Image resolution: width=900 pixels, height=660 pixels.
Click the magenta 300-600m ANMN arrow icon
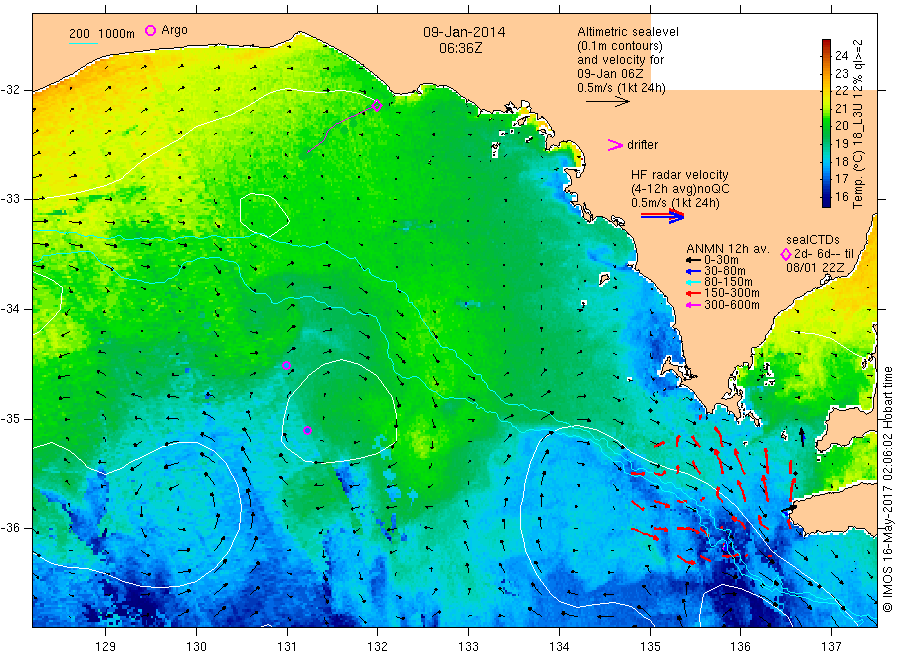pyautogui.click(x=693, y=305)
